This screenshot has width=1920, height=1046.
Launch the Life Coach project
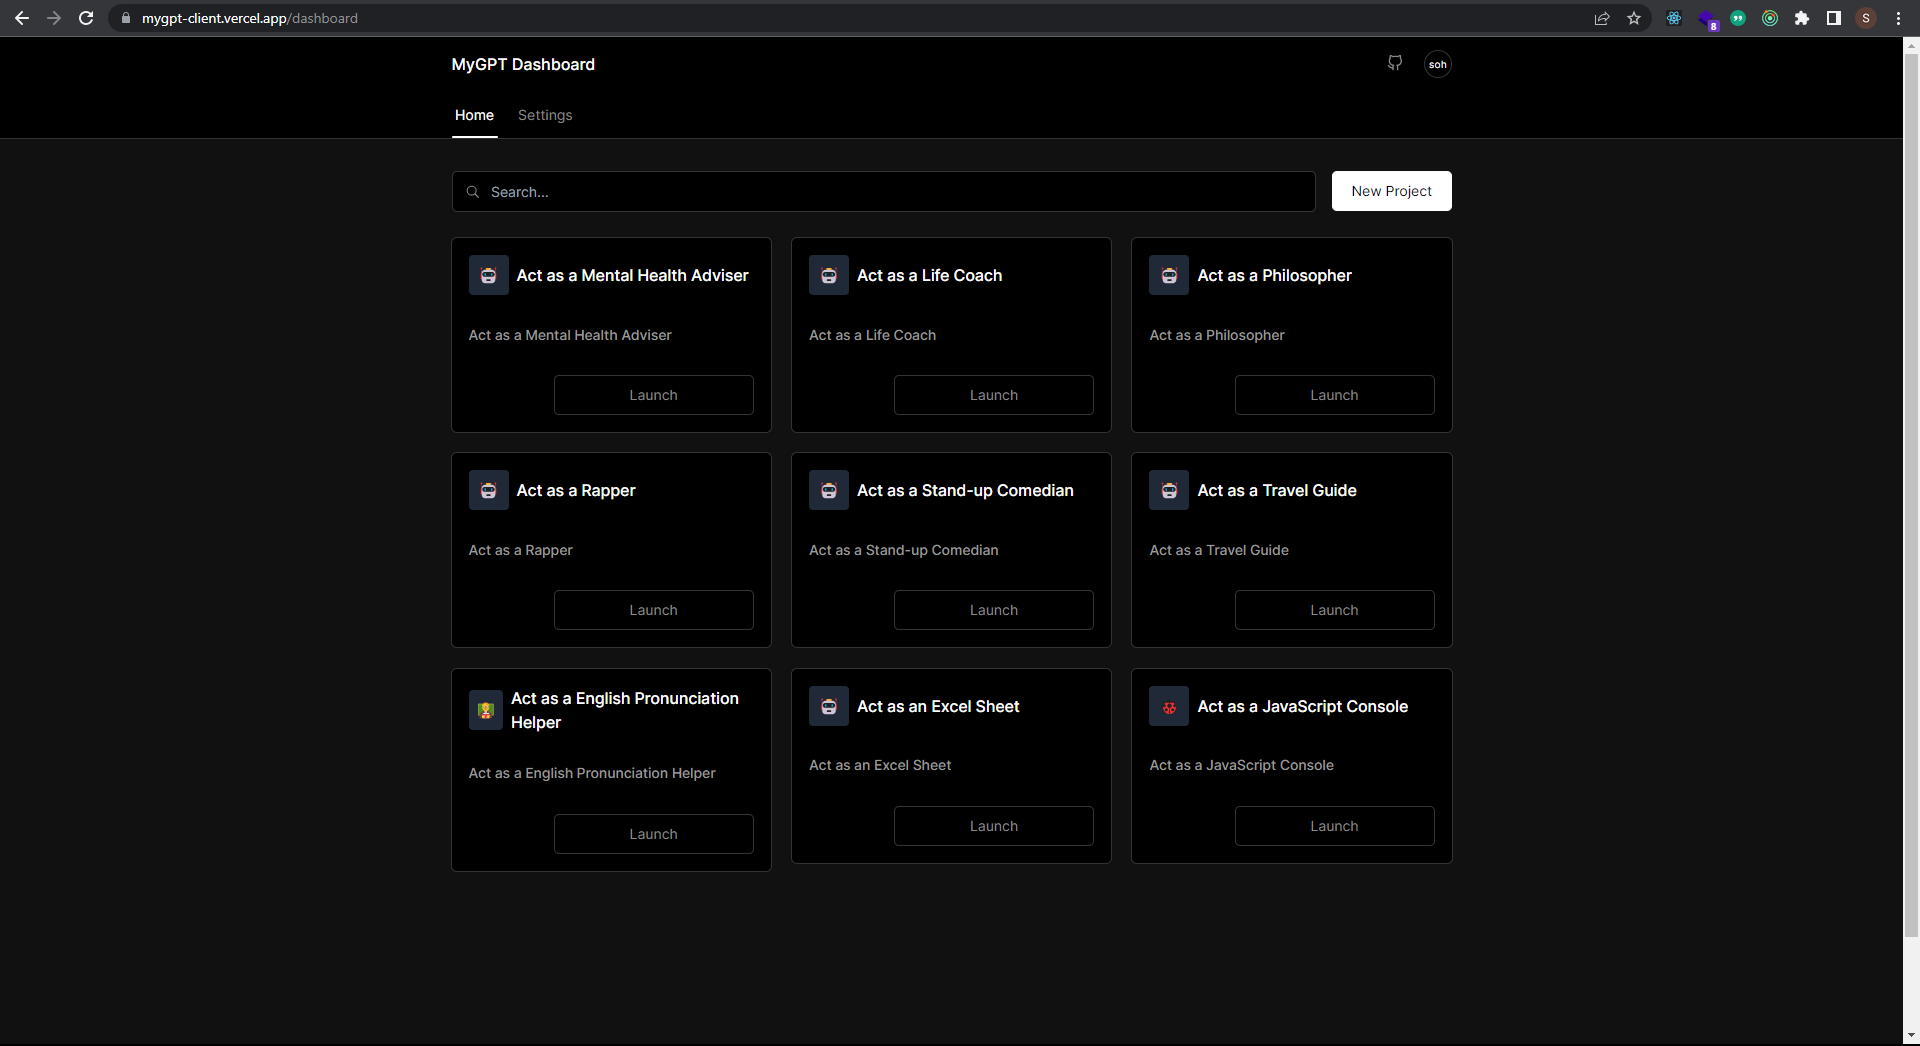click(x=994, y=395)
